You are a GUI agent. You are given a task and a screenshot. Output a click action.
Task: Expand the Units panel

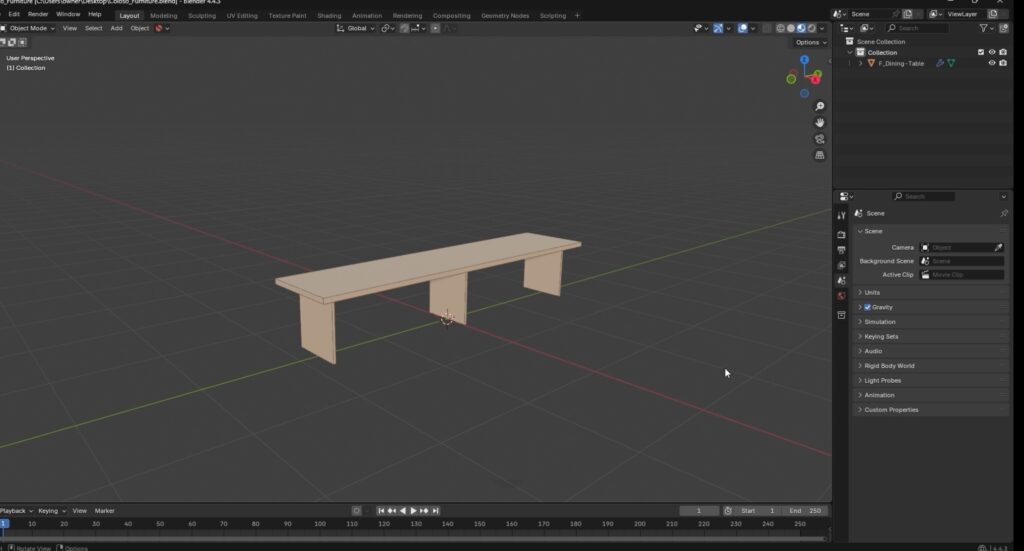pos(931,292)
